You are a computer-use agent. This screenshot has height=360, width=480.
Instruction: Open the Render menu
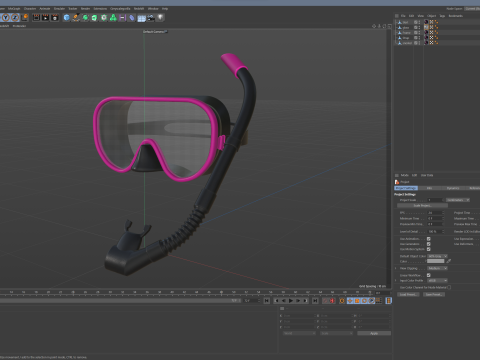click(85, 9)
